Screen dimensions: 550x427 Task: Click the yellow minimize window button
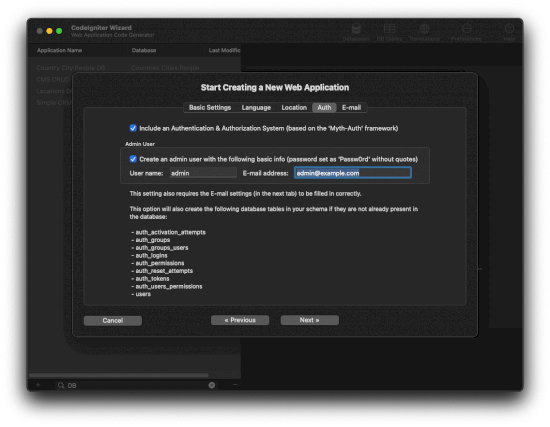[x=49, y=31]
